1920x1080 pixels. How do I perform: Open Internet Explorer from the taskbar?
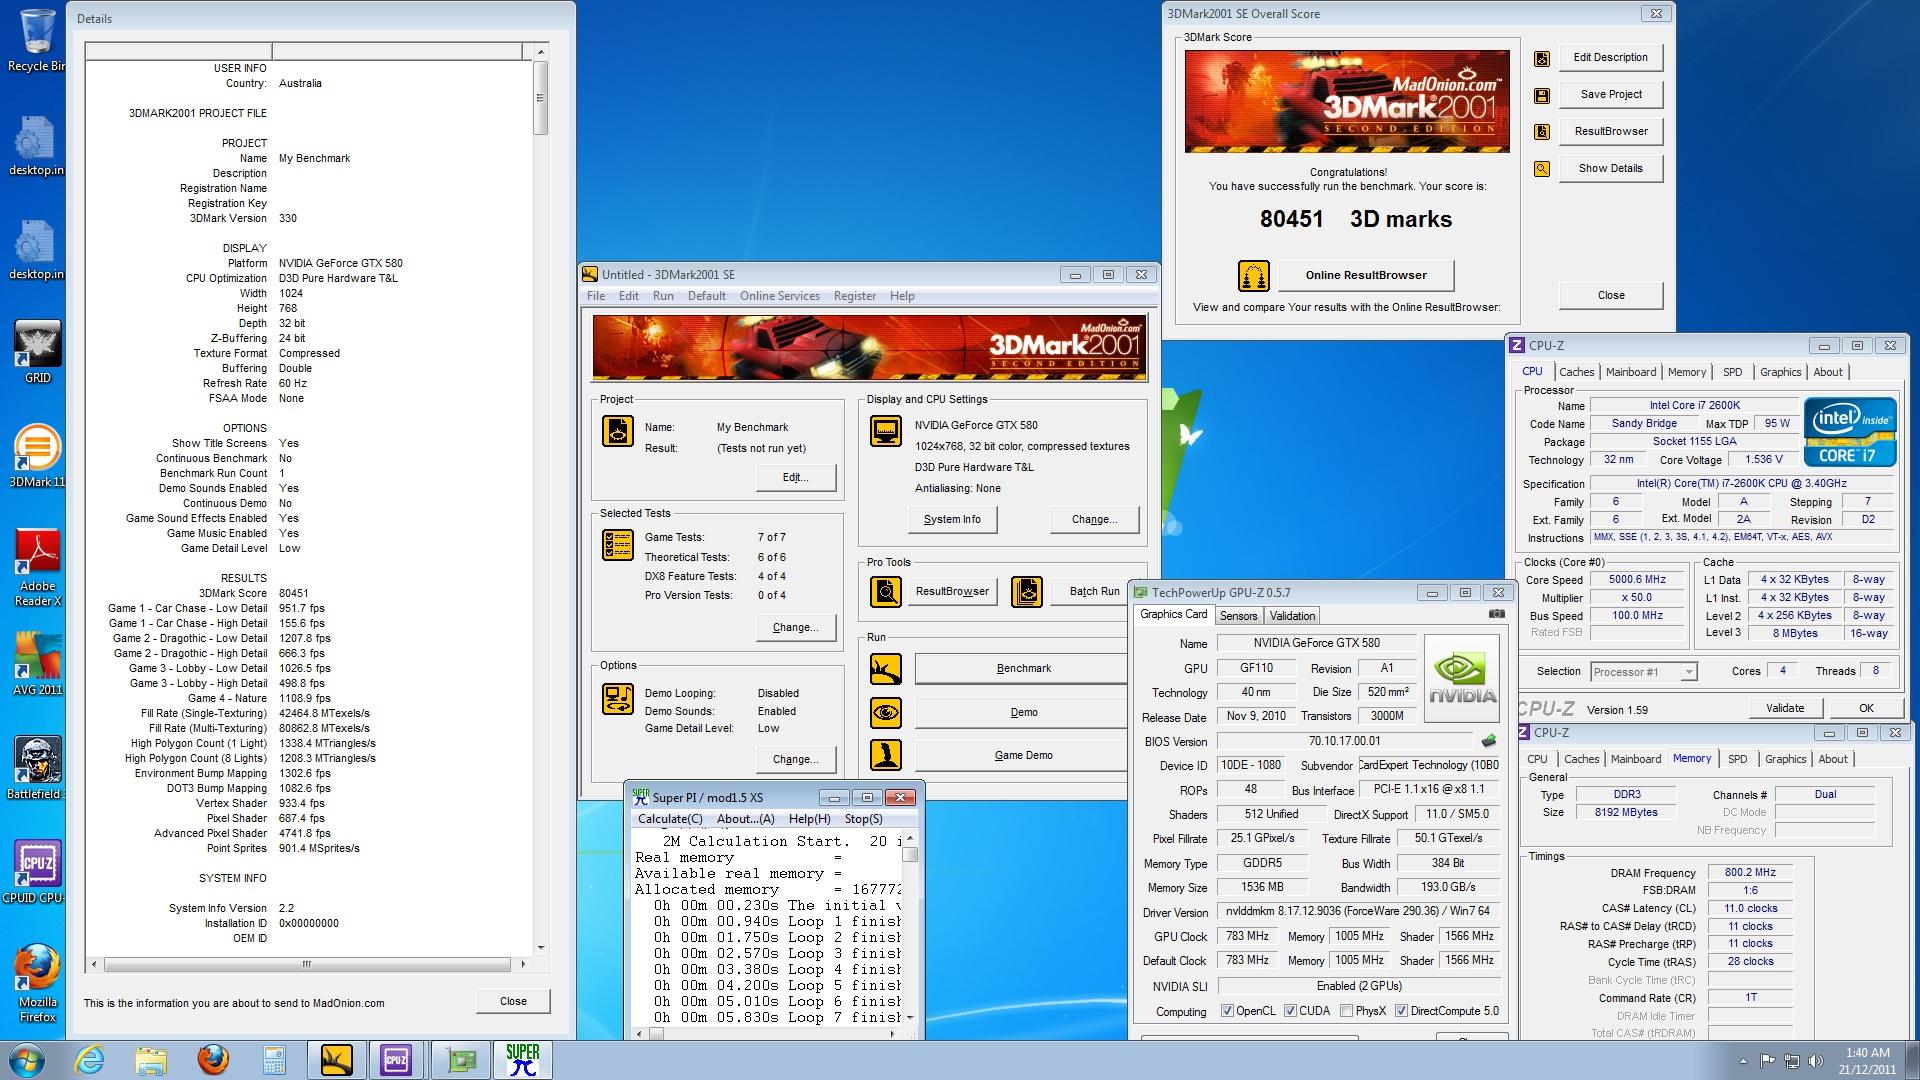point(89,1059)
